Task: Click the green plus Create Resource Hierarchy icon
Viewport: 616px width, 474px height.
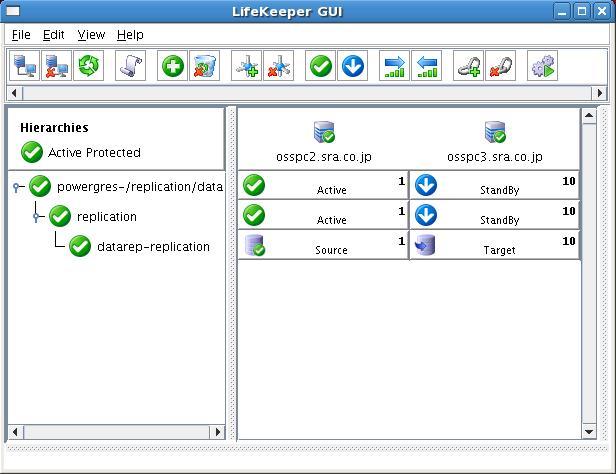Action: tap(172, 66)
